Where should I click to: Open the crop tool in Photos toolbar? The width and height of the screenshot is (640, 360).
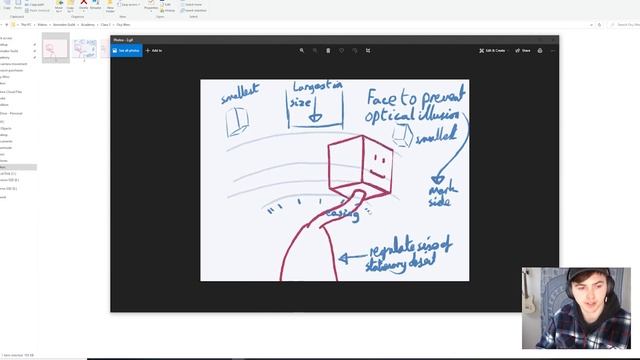tap(368, 51)
